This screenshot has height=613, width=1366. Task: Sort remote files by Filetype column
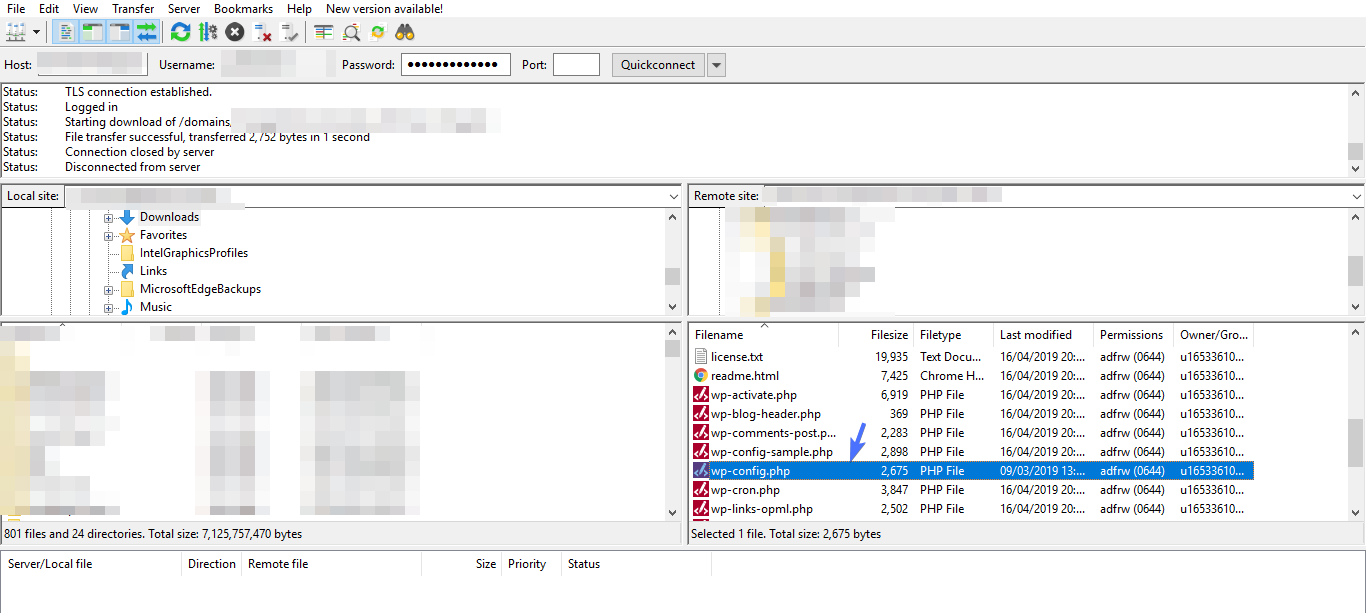(953, 335)
